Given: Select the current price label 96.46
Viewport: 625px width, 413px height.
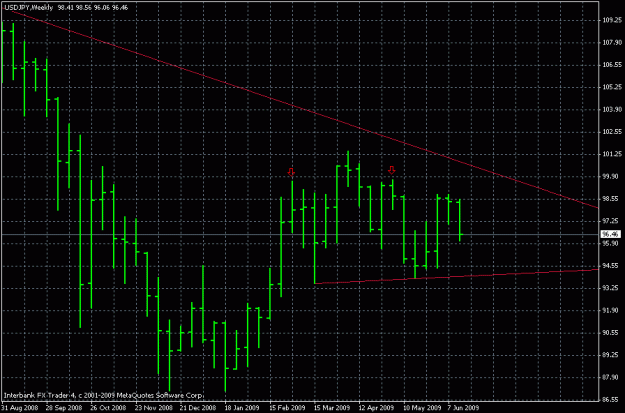Looking at the screenshot, I should point(611,234).
